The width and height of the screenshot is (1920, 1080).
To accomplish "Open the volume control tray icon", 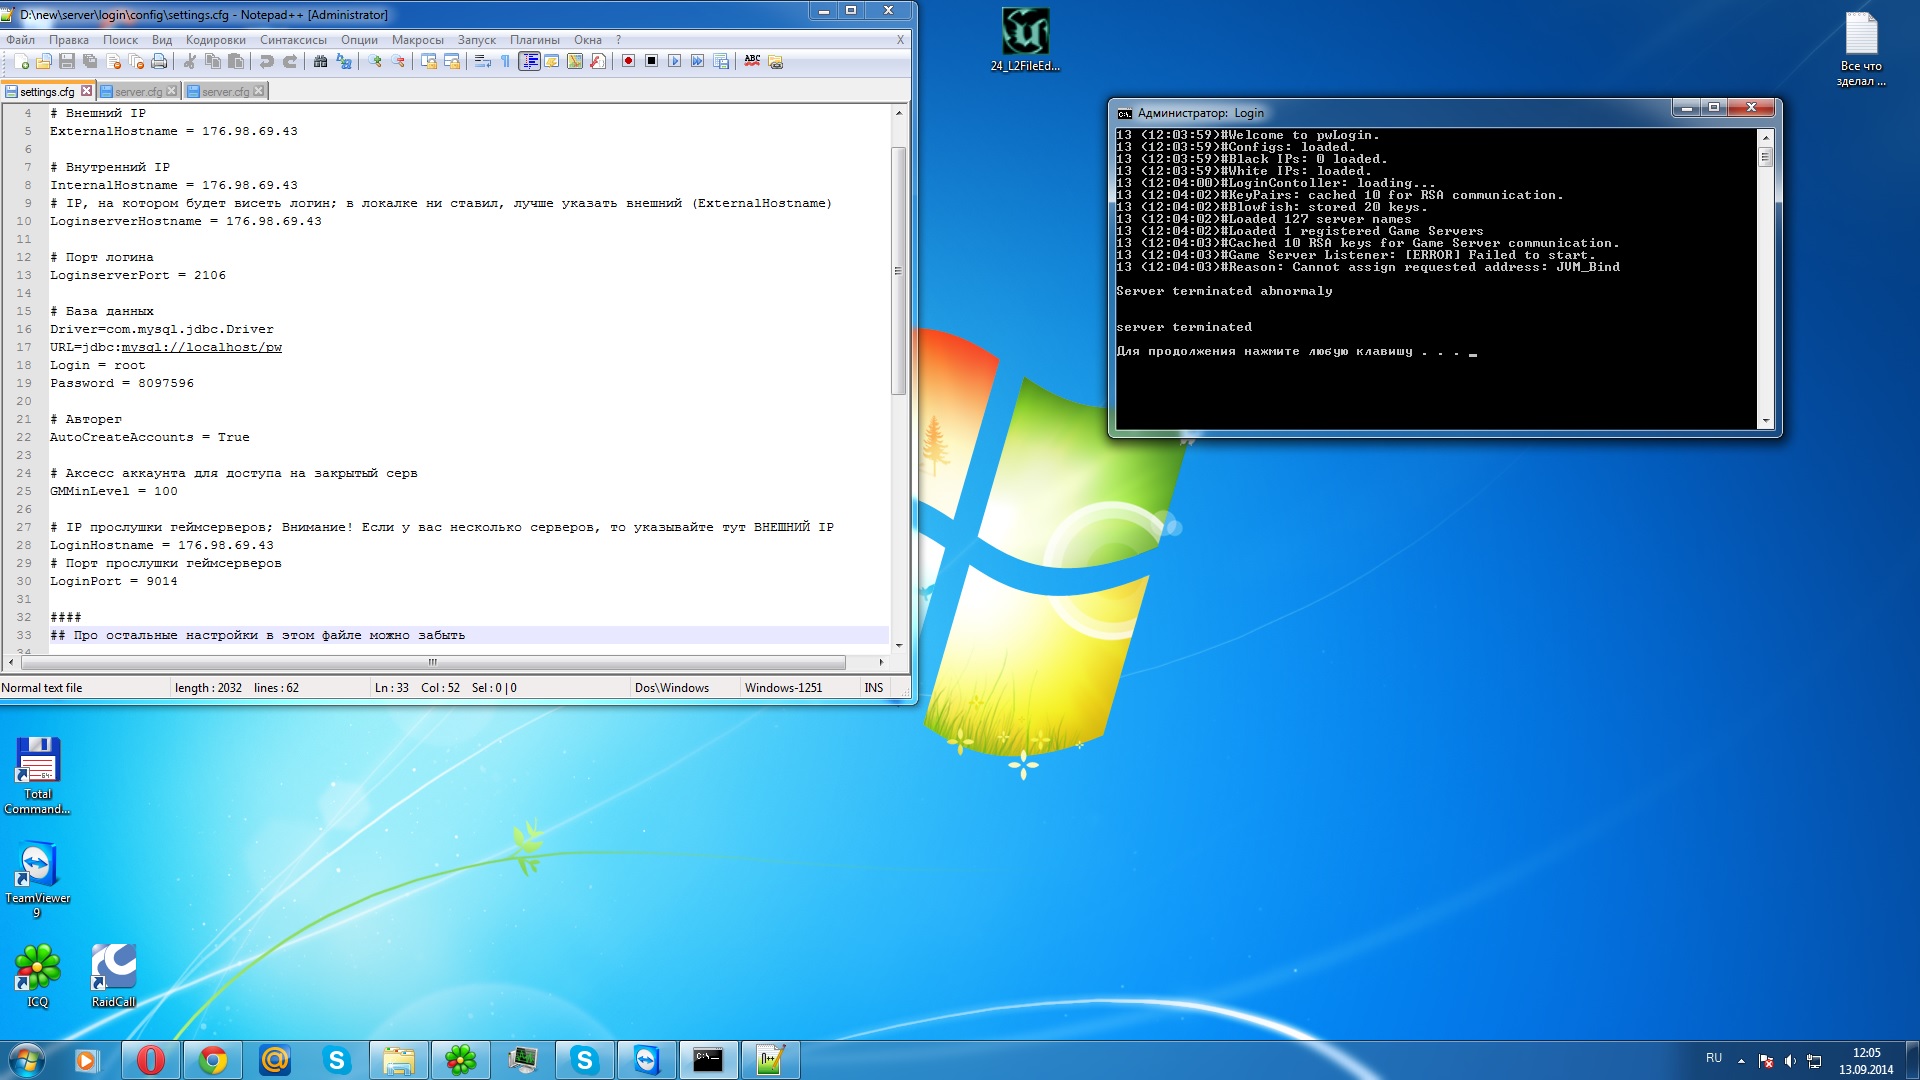I will 1790,1061.
